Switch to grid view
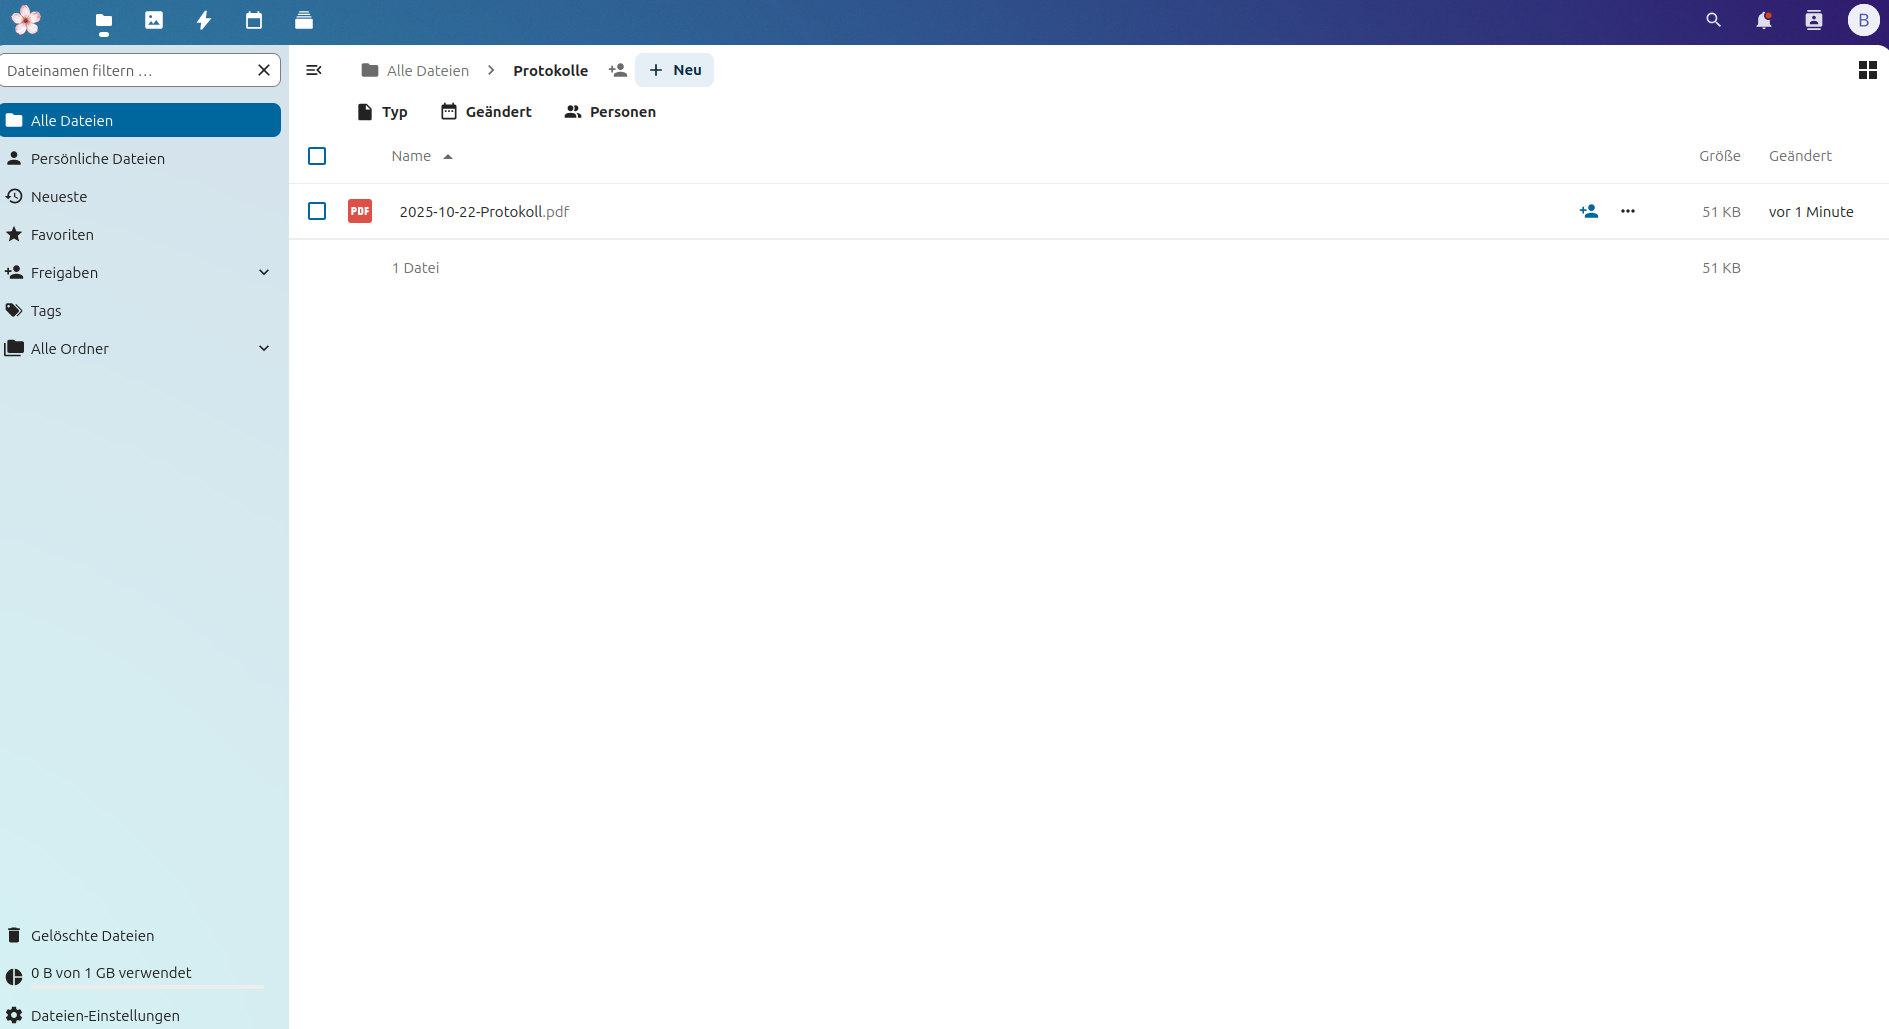This screenshot has height=1029, width=1889. coord(1867,70)
